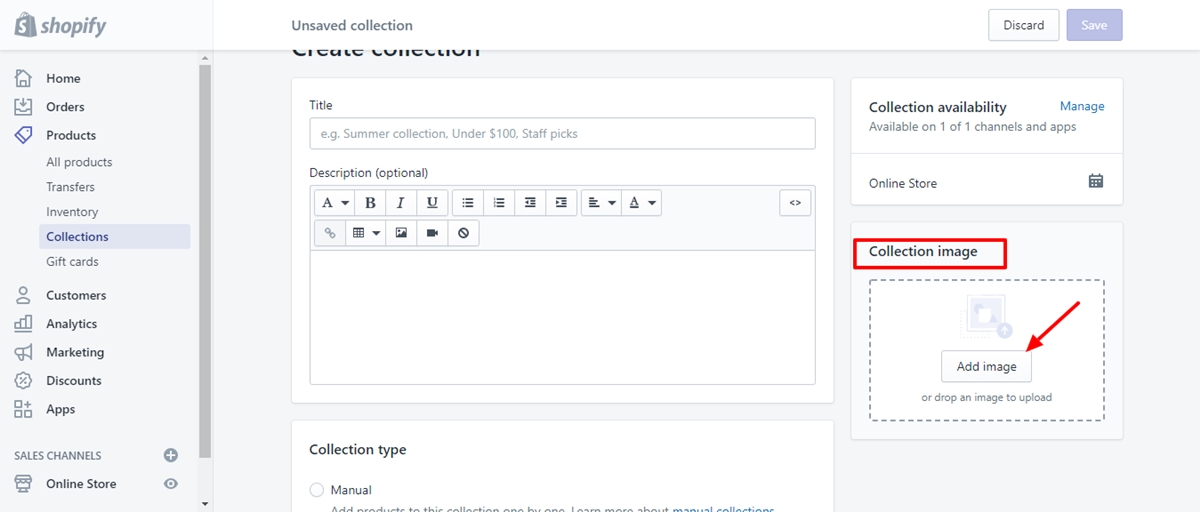Viewport: 1200px width, 512px height.
Task: Open the text color dropdown
Action: click(x=641, y=203)
